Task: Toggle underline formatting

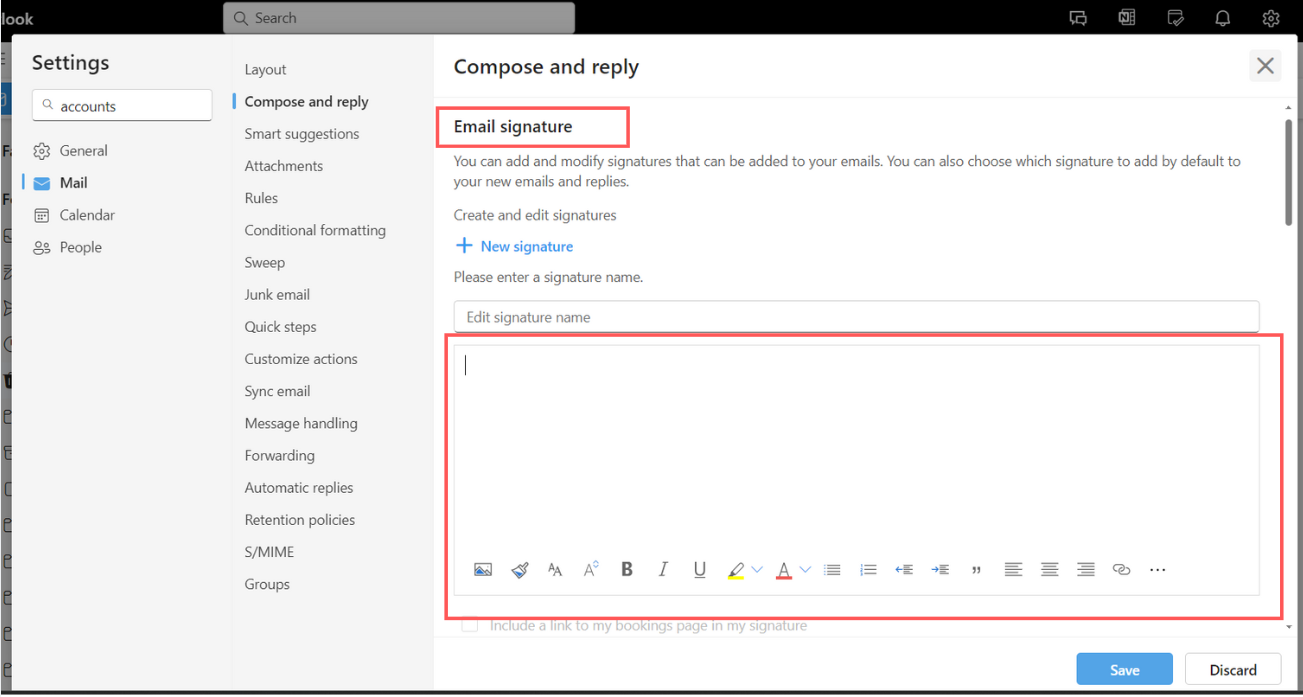Action: point(699,570)
